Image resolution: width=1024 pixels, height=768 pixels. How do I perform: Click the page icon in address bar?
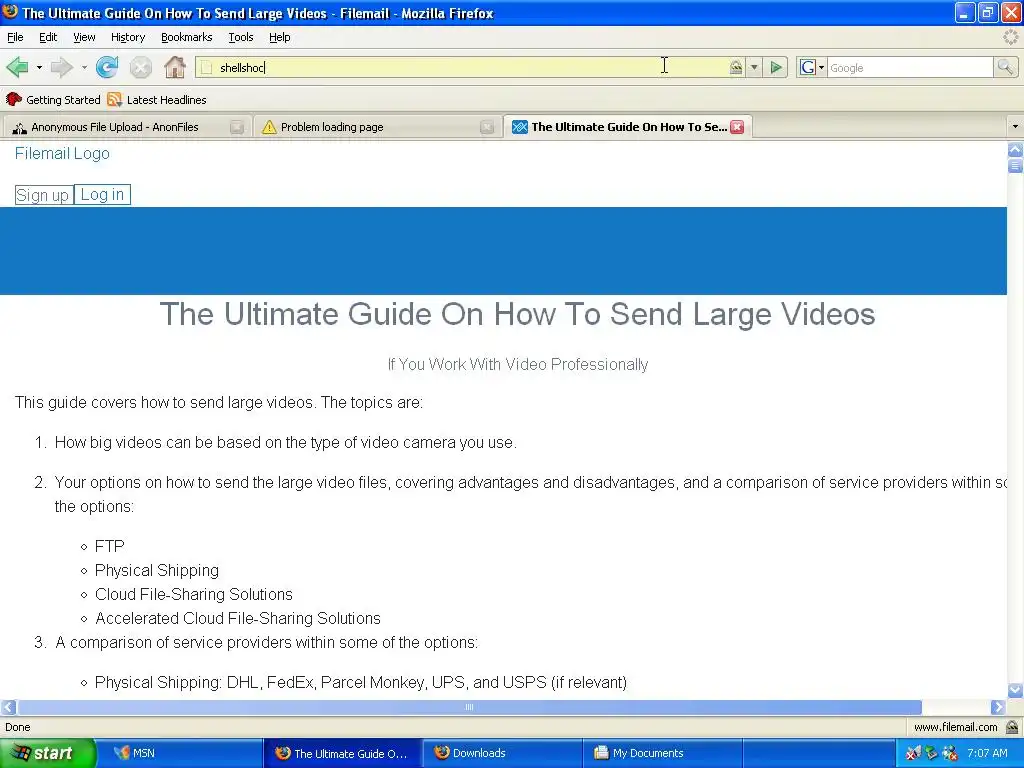point(206,67)
